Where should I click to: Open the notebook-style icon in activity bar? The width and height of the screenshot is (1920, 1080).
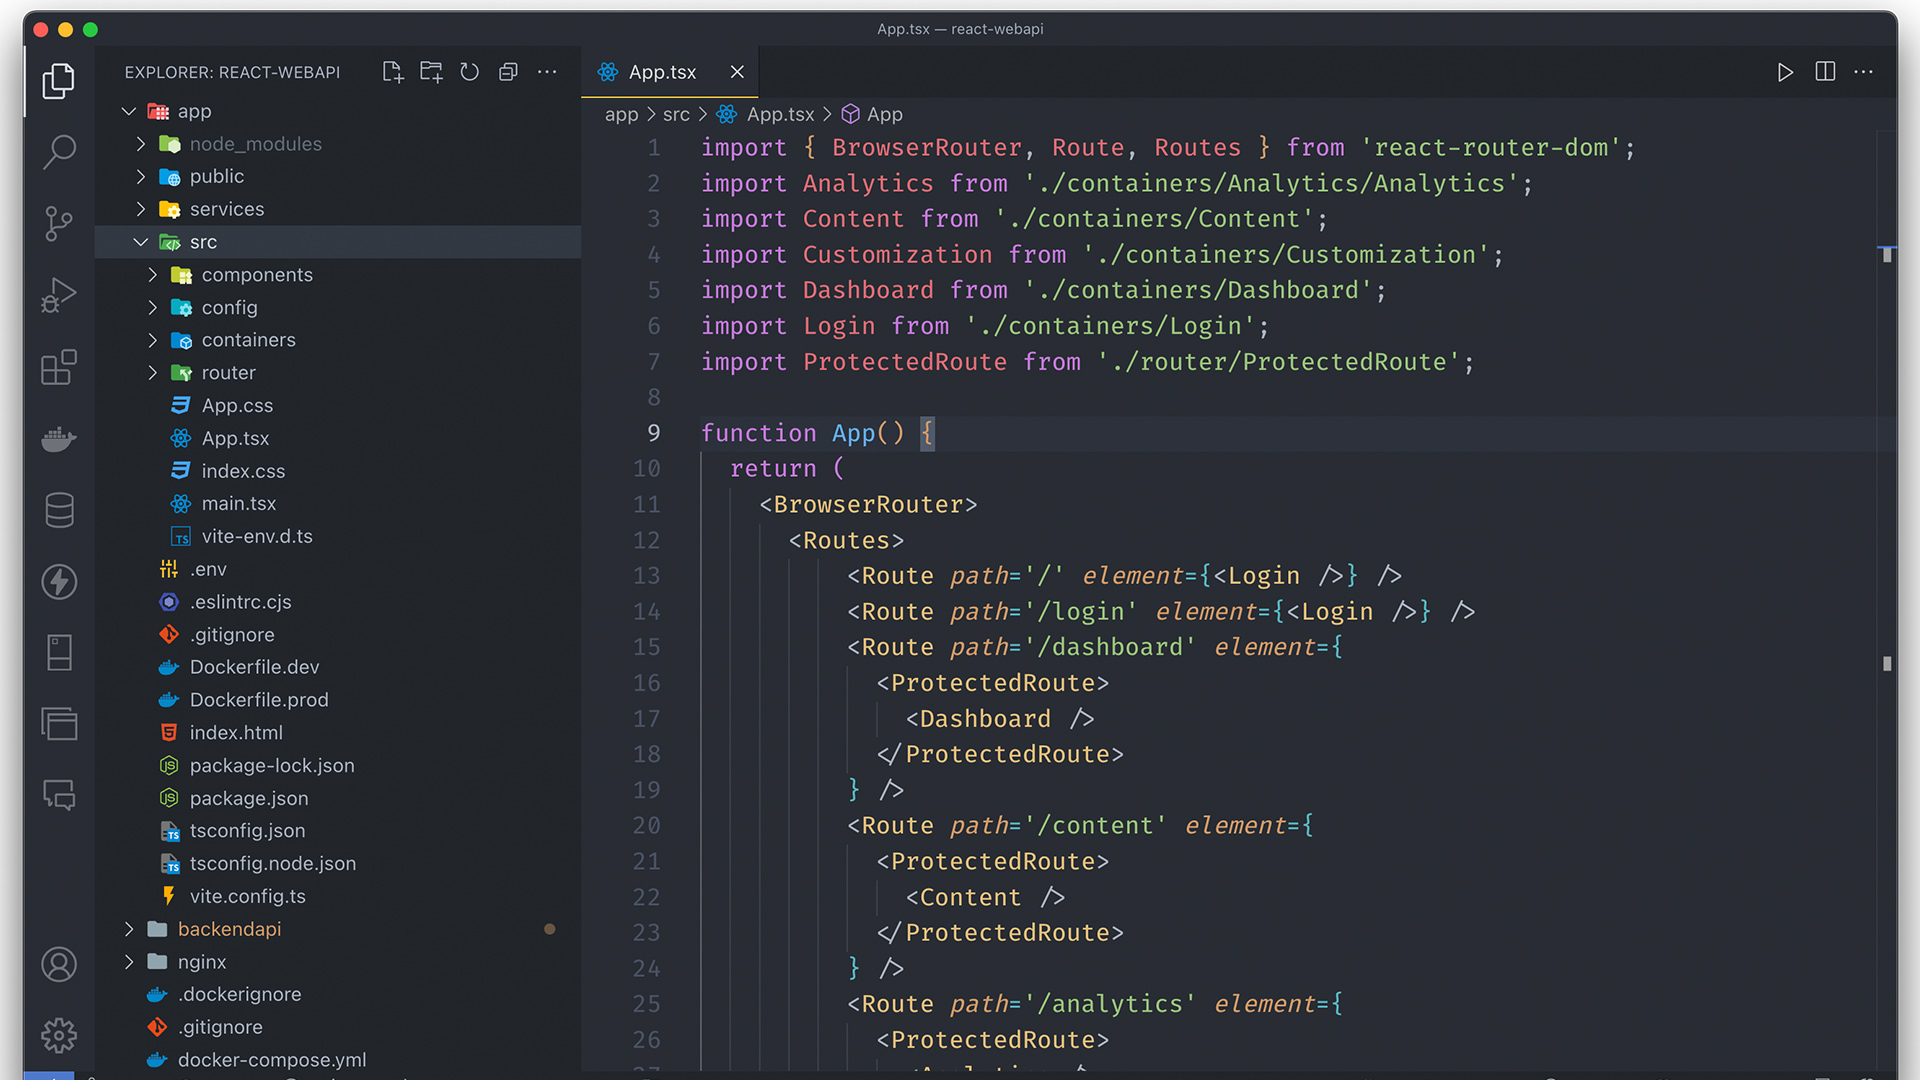click(59, 653)
